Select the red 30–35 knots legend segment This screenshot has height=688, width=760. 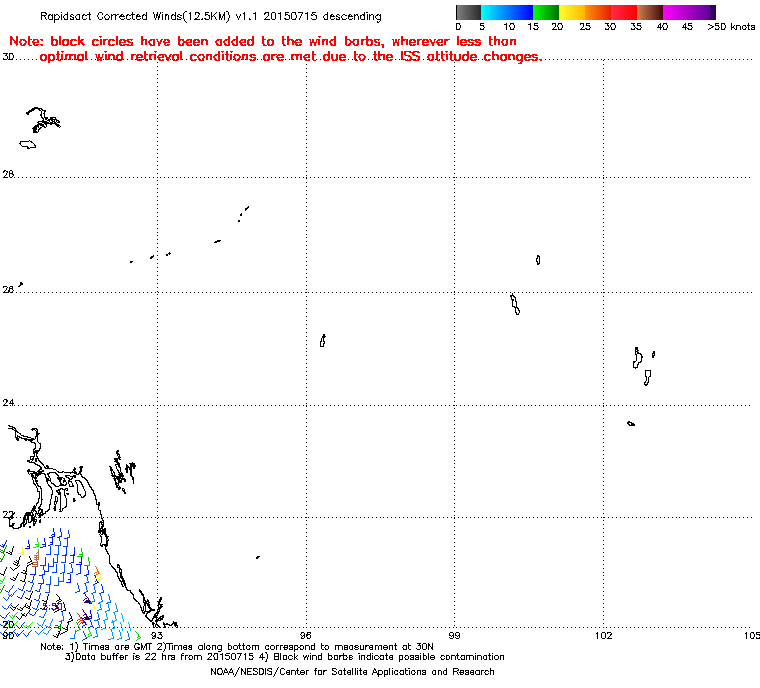click(x=624, y=12)
